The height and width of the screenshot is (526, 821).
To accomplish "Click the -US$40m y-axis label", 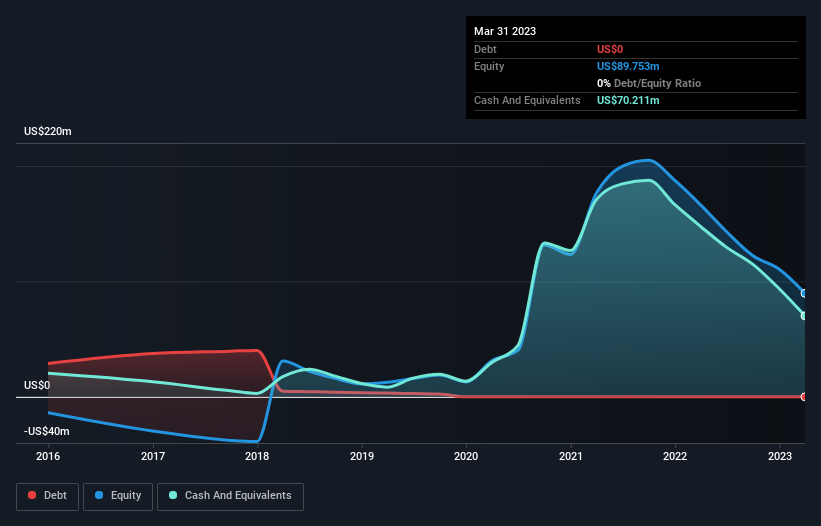I will (x=47, y=431).
